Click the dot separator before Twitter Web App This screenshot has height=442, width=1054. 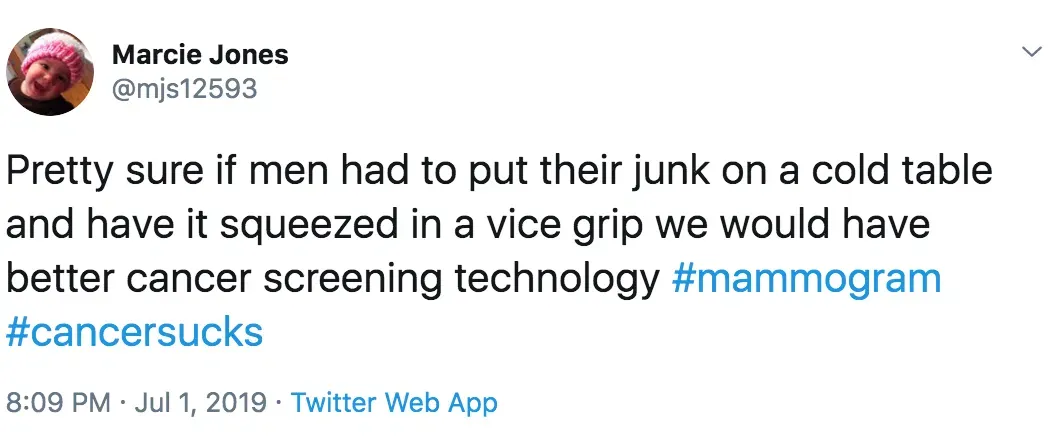[279, 403]
